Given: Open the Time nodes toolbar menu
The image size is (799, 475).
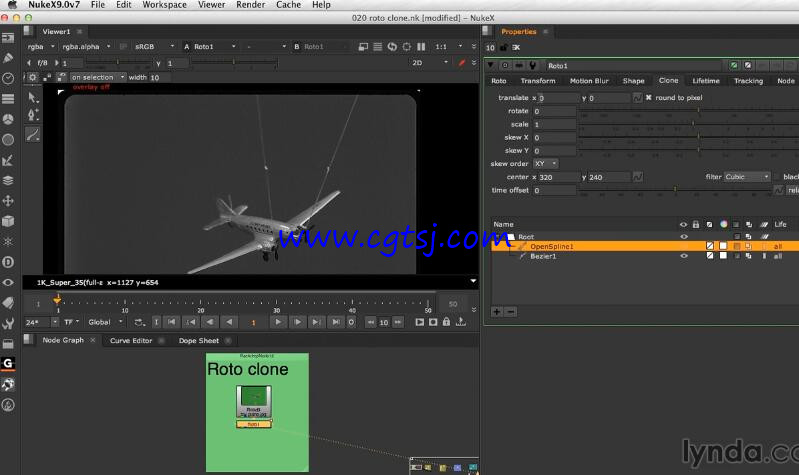Looking at the screenshot, I should coord(8,78).
